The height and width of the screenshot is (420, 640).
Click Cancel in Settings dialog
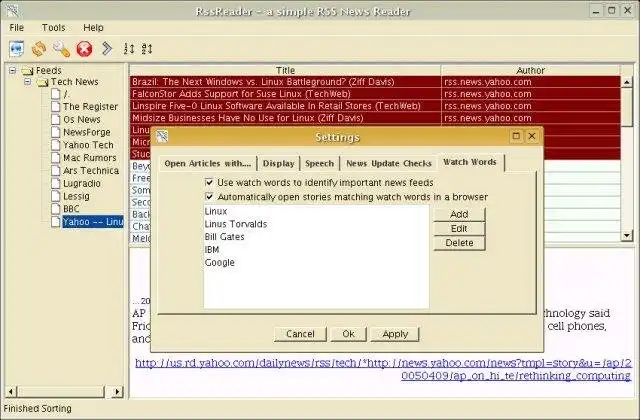[x=300, y=334]
